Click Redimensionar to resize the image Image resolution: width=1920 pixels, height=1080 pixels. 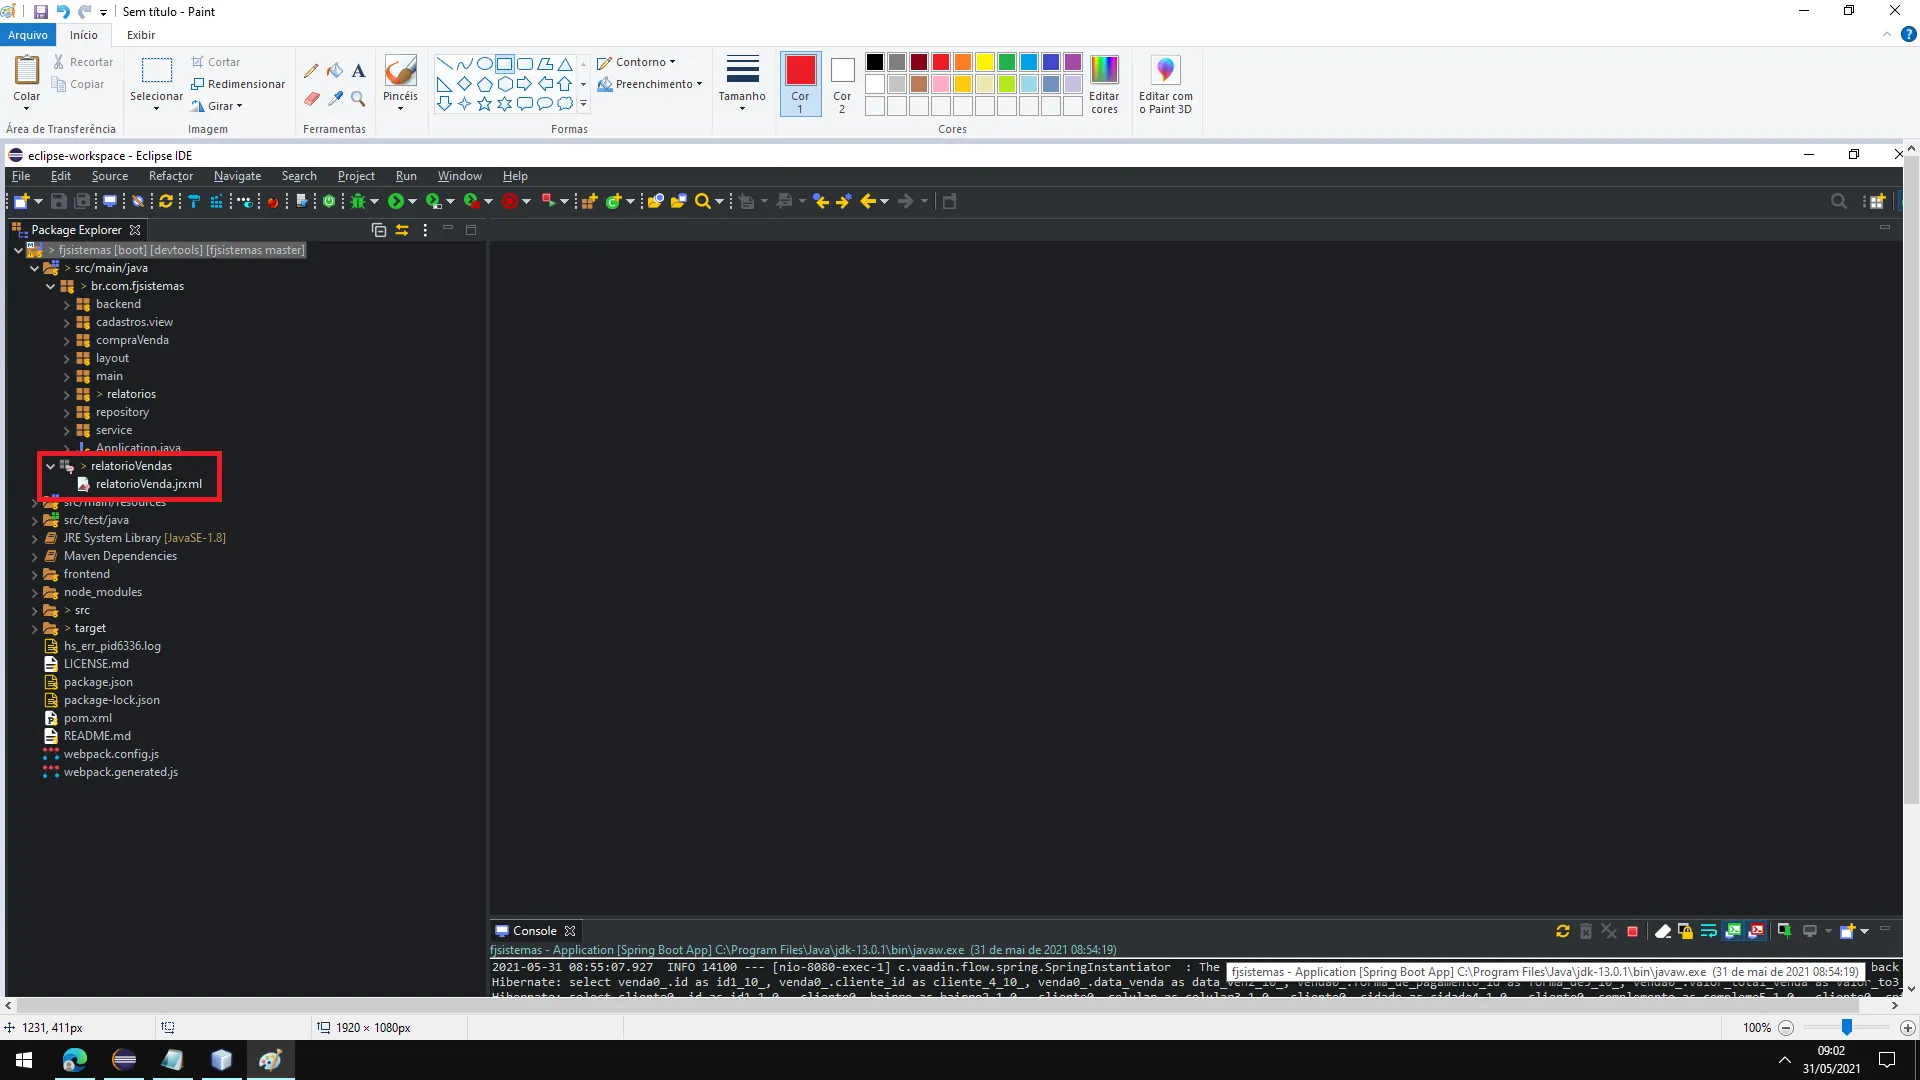tap(238, 84)
